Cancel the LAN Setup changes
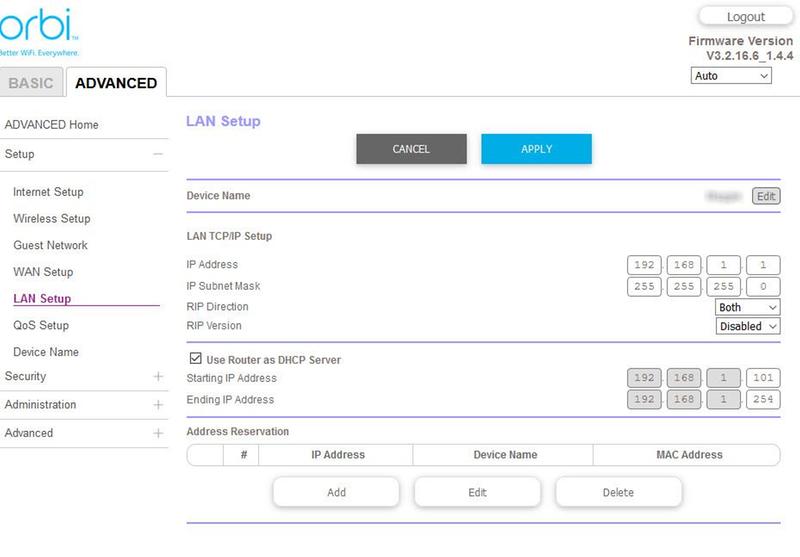This screenshot has width=800, height=557. tap(411, 149)
